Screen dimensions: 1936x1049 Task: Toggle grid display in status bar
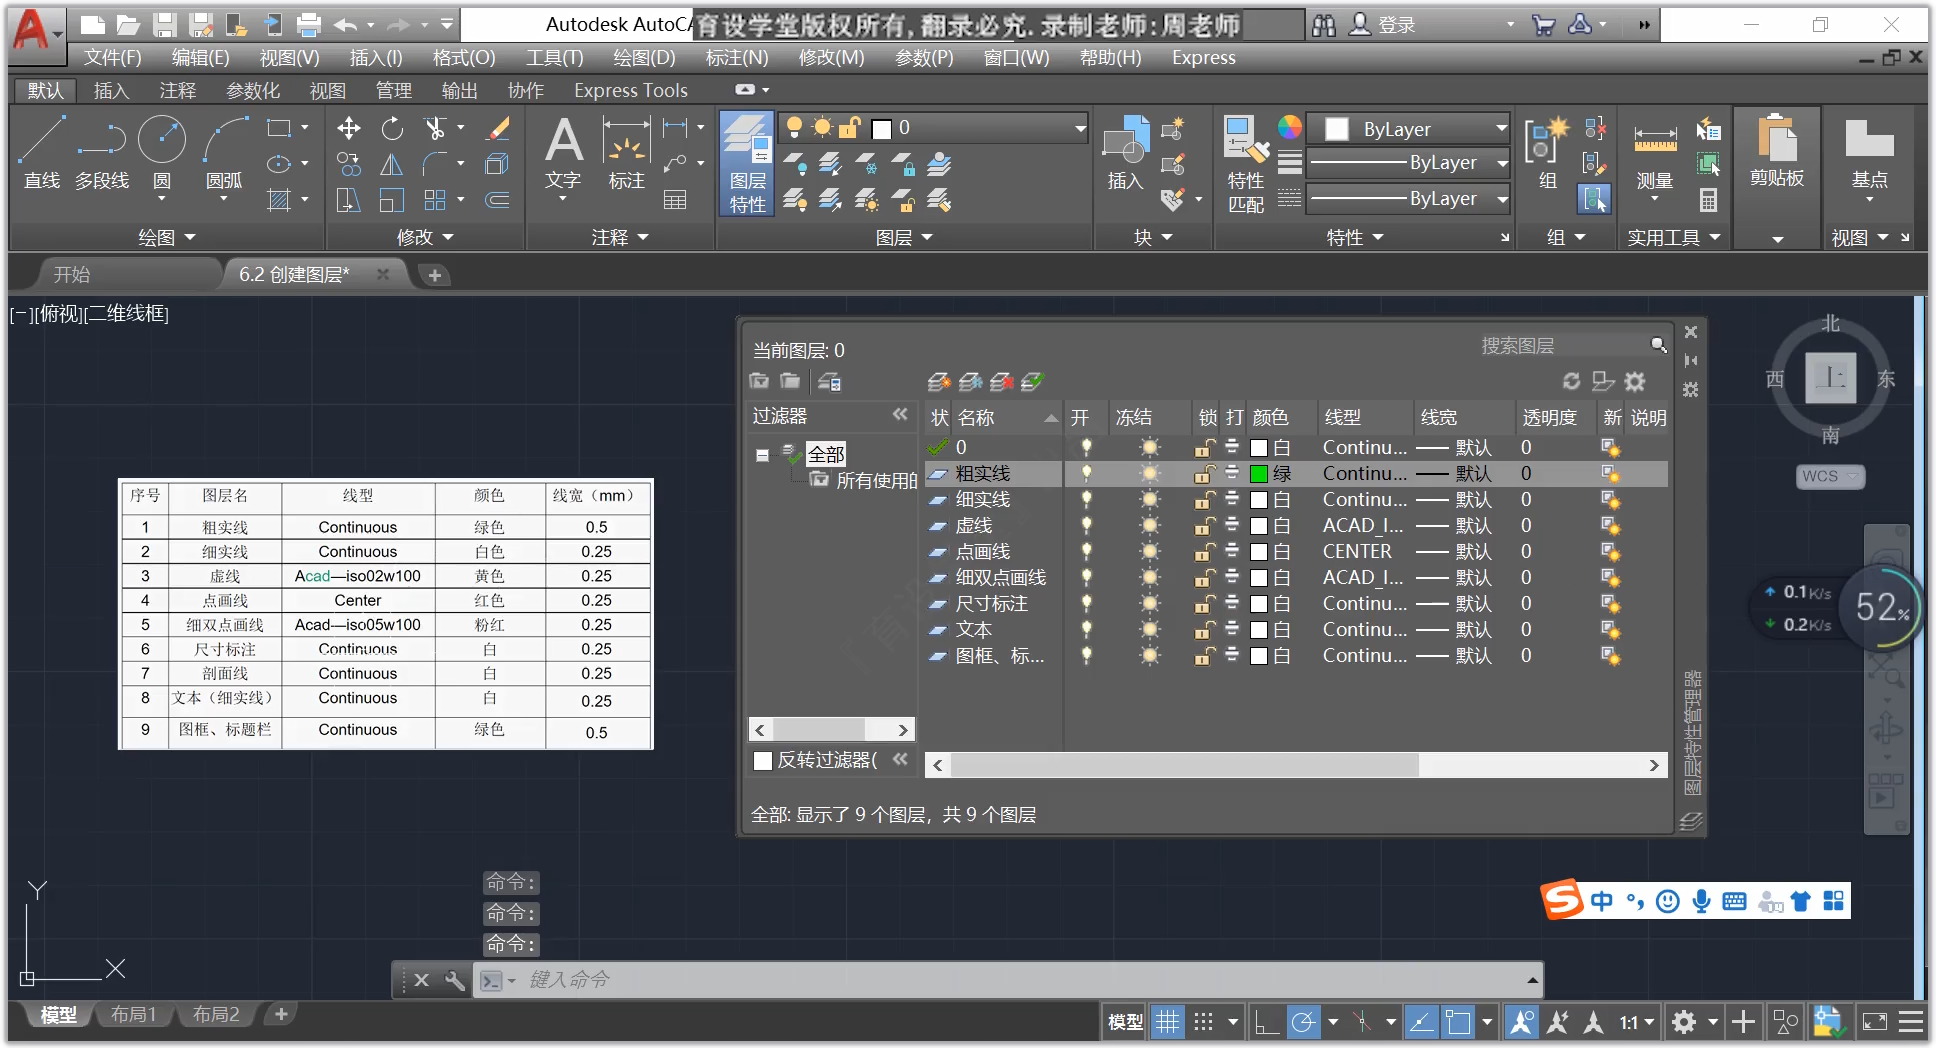click(x=1167, y=1022)
